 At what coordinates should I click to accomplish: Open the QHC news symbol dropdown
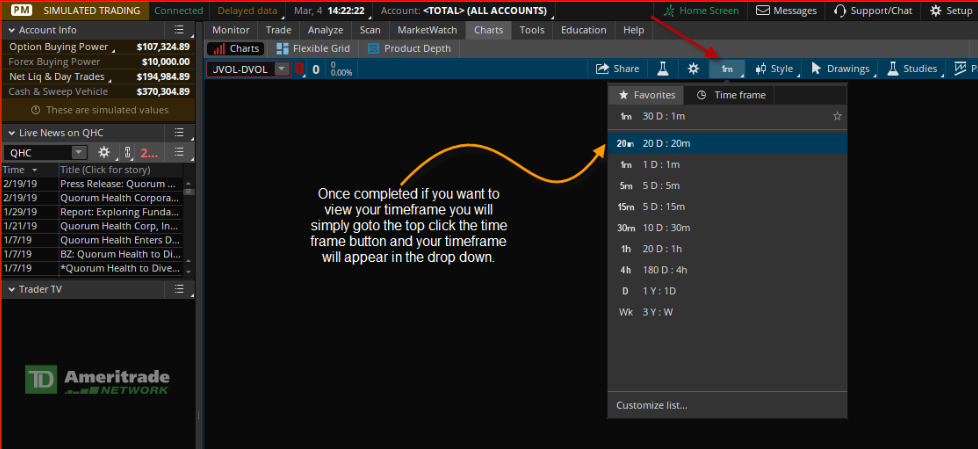(79, 153)
